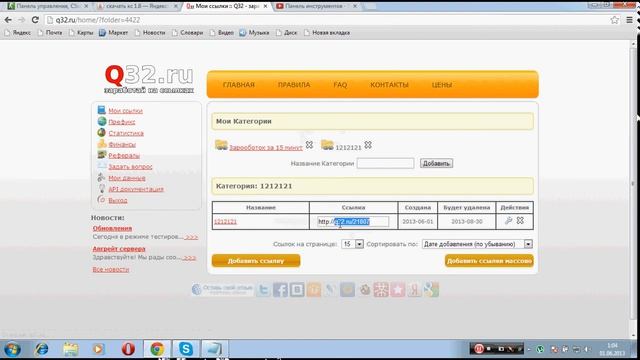Open Windows Start button
This screenshot has height=360, width=640.
(12, 349)
